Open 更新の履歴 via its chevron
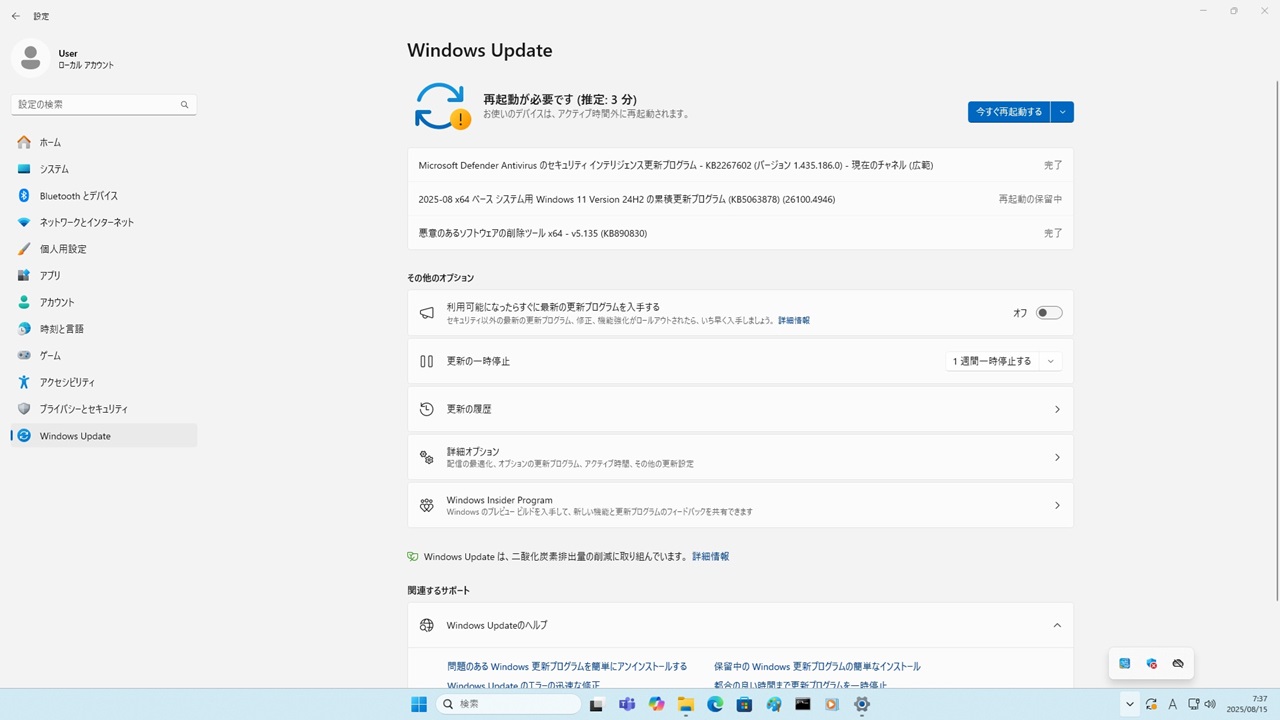 click(x=1057, y=409)
